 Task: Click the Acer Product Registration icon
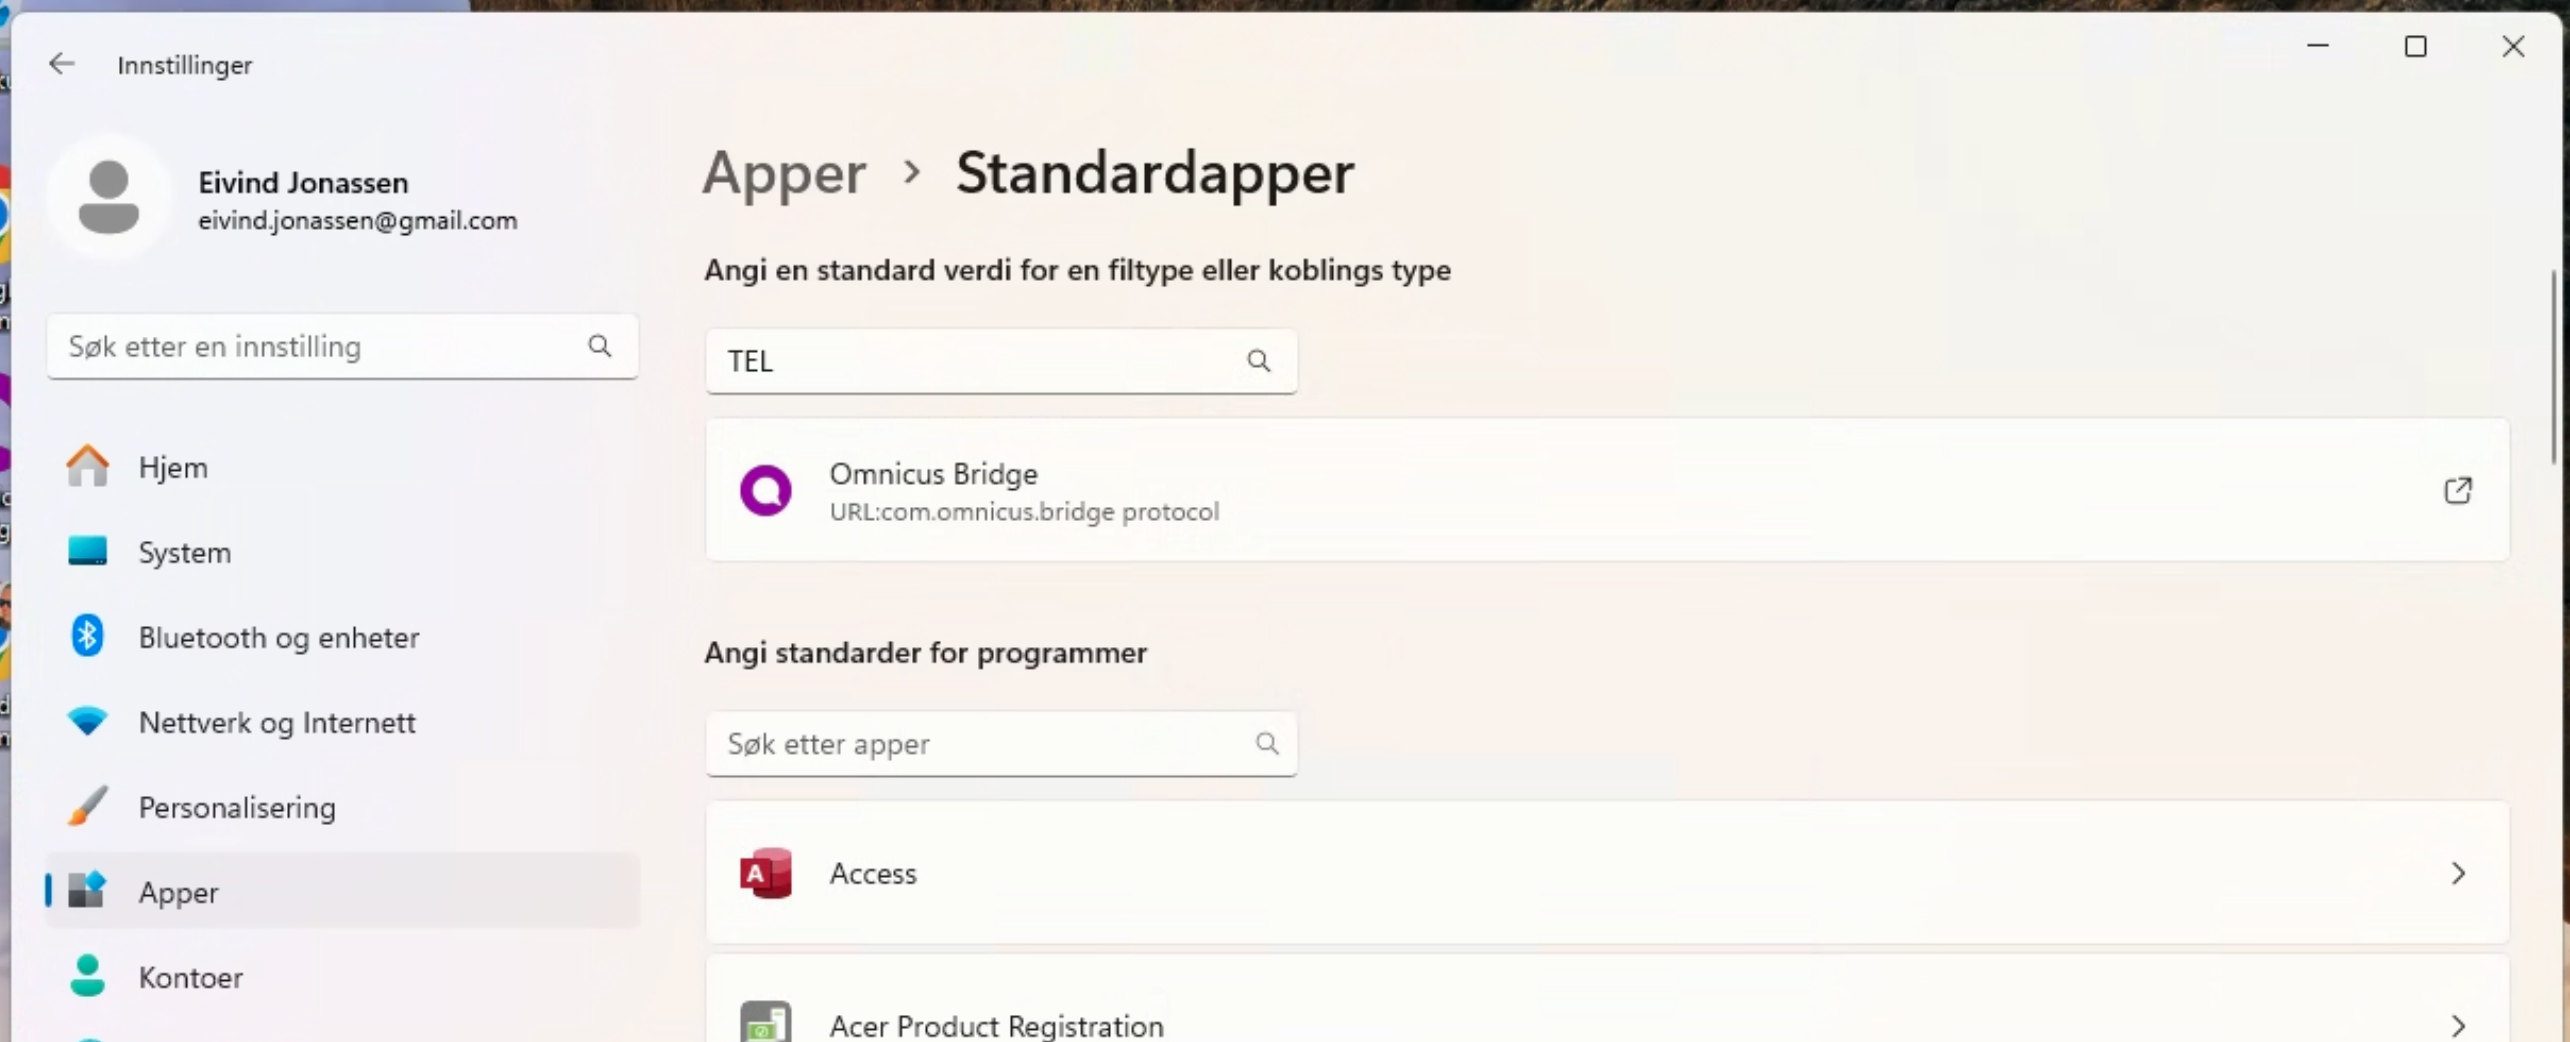tap(765, 1024)
